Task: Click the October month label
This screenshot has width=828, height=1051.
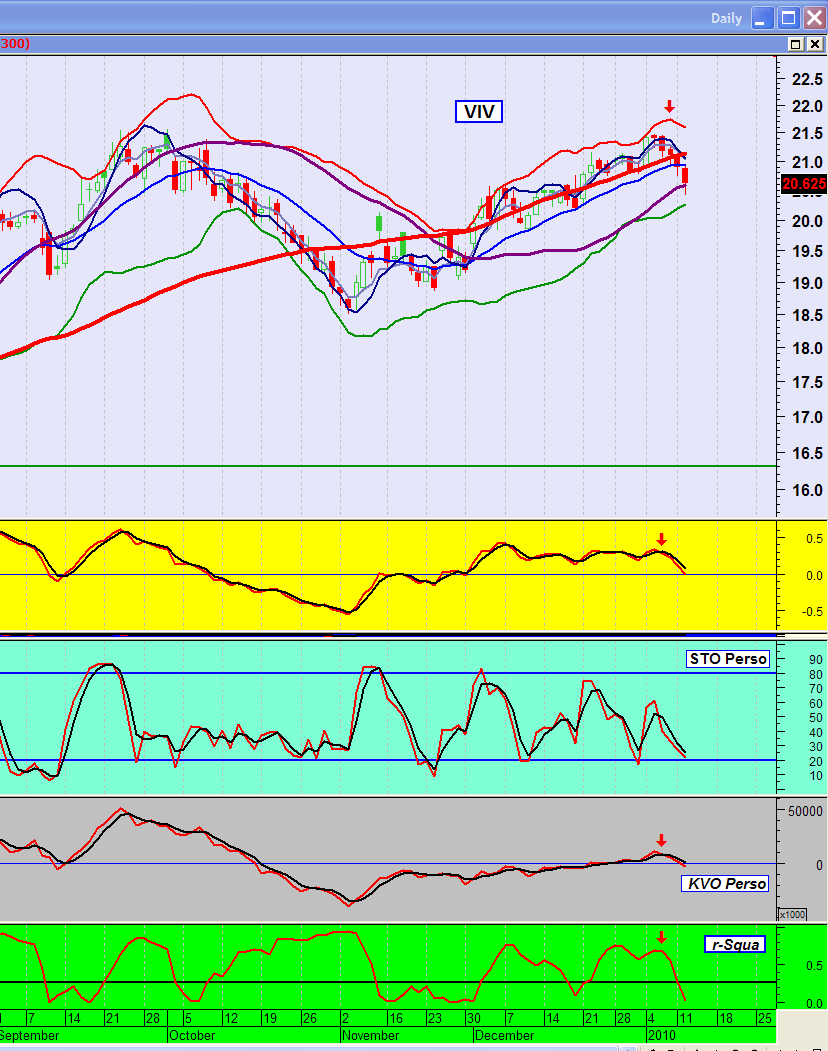Action: click(x=192, y=1036)
